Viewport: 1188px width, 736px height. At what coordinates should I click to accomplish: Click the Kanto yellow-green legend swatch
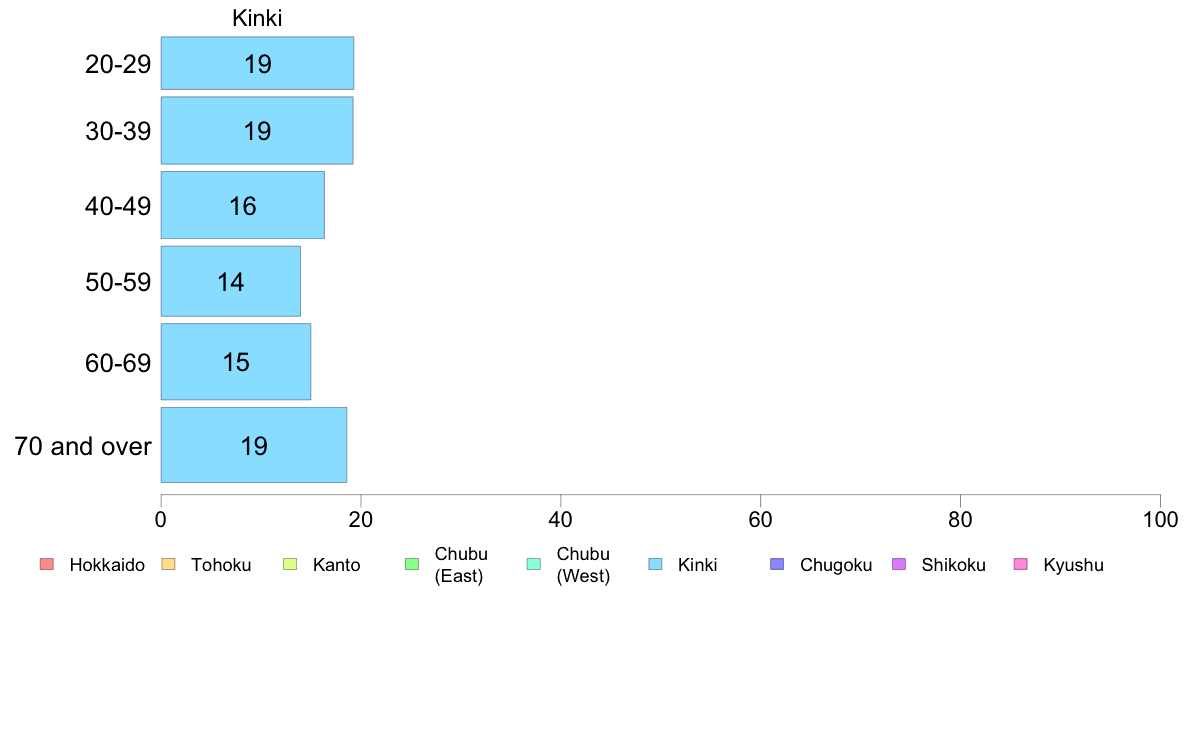pos(290,564)
